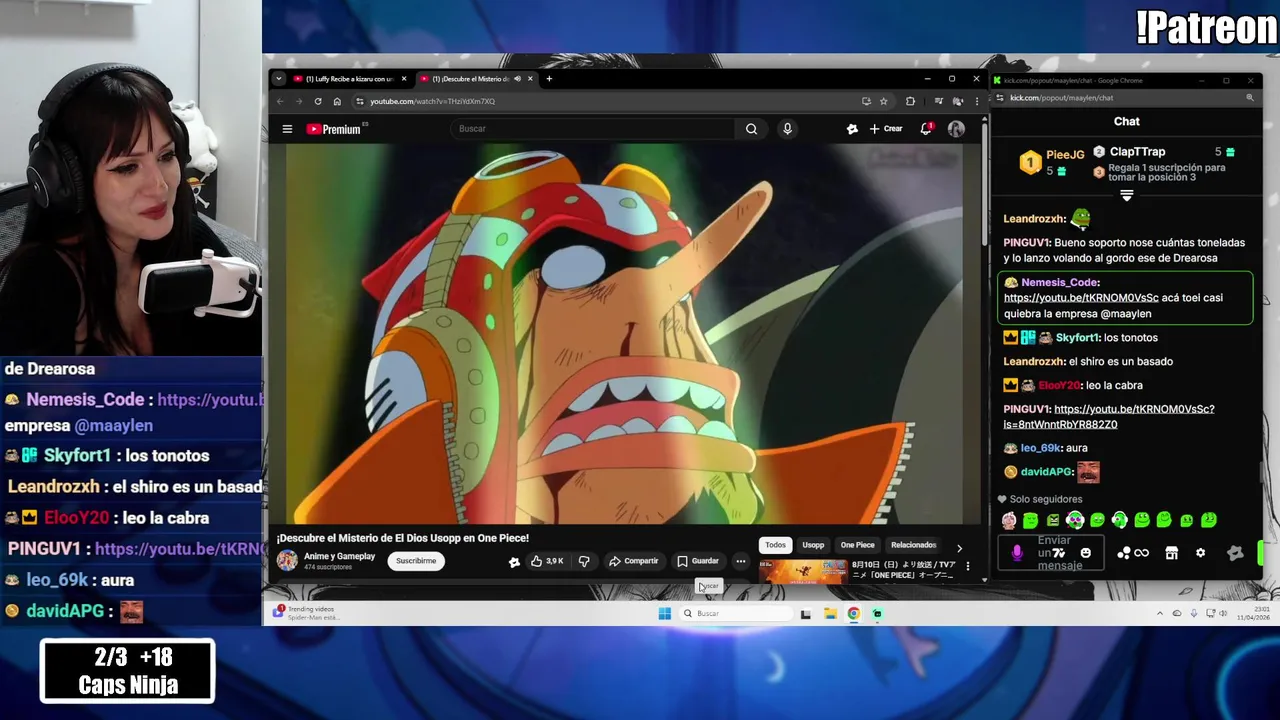The width and height of the screenshot is (1280, 720).
Task: Click Suscribirme to subscribe to channel
Action: pyautogui.click(x=416, y=561)
